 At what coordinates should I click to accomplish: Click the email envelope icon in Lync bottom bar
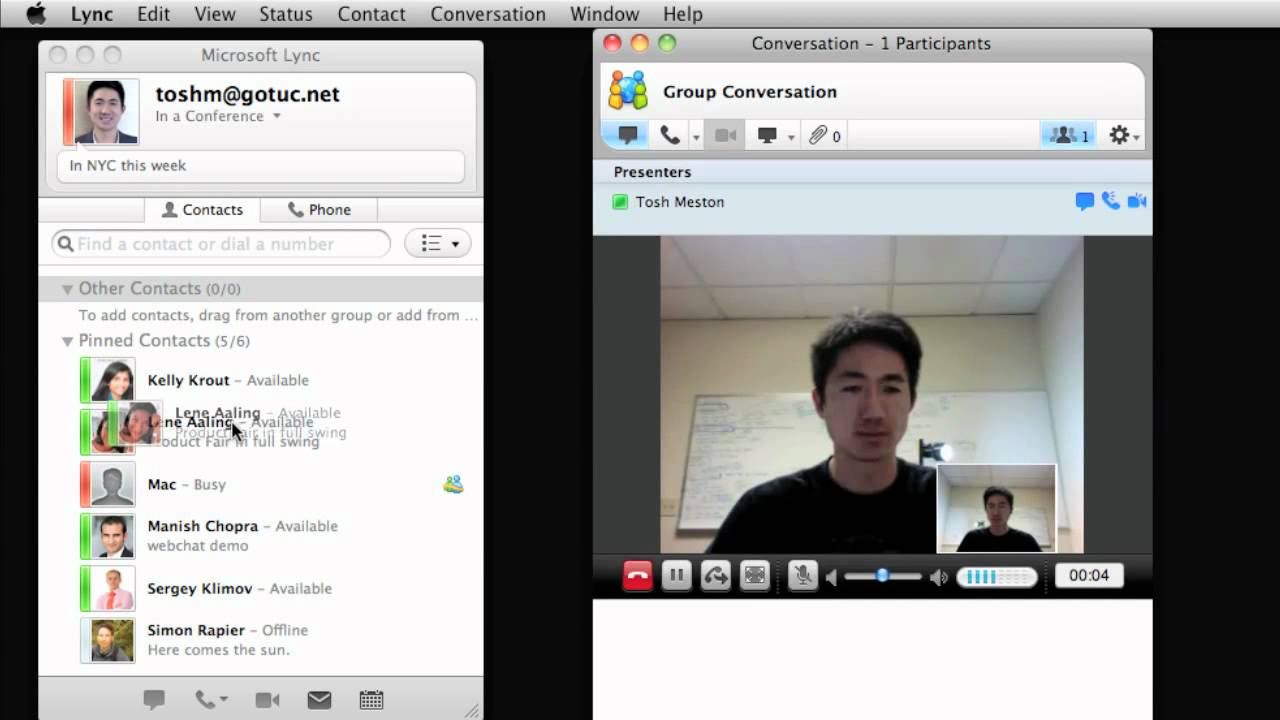pos(319,700)
